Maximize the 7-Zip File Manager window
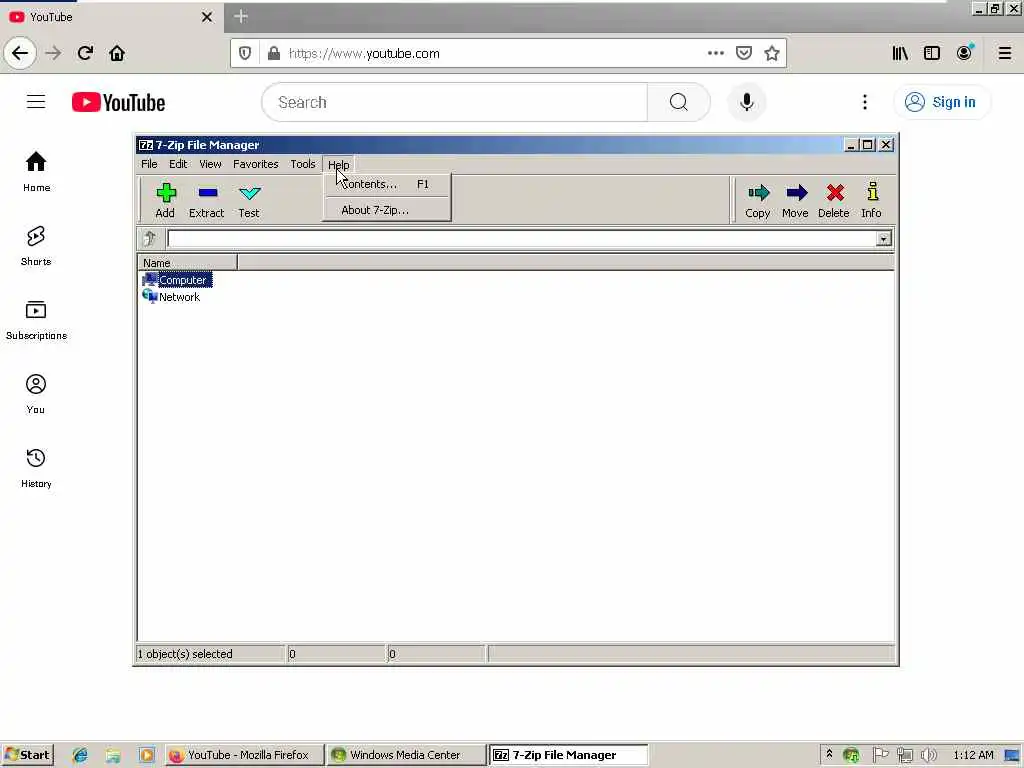The height and width of the screenshot is (768, 1024). [868, 145]
